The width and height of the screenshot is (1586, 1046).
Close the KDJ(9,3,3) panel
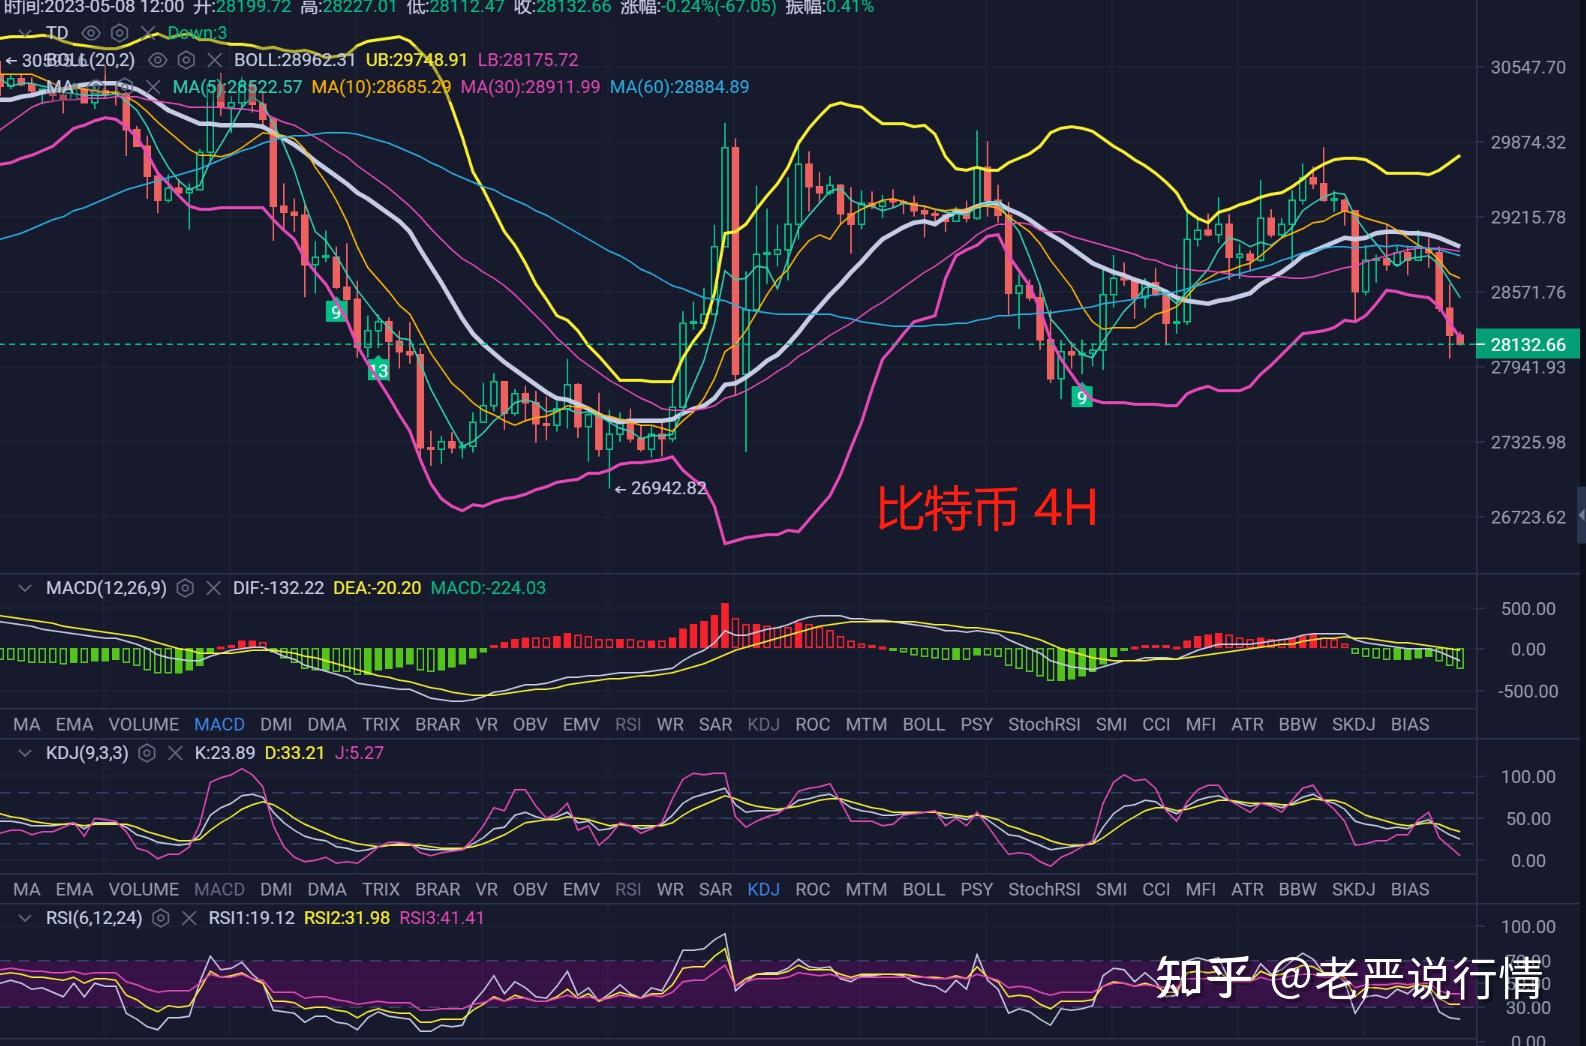pos(175,753)
